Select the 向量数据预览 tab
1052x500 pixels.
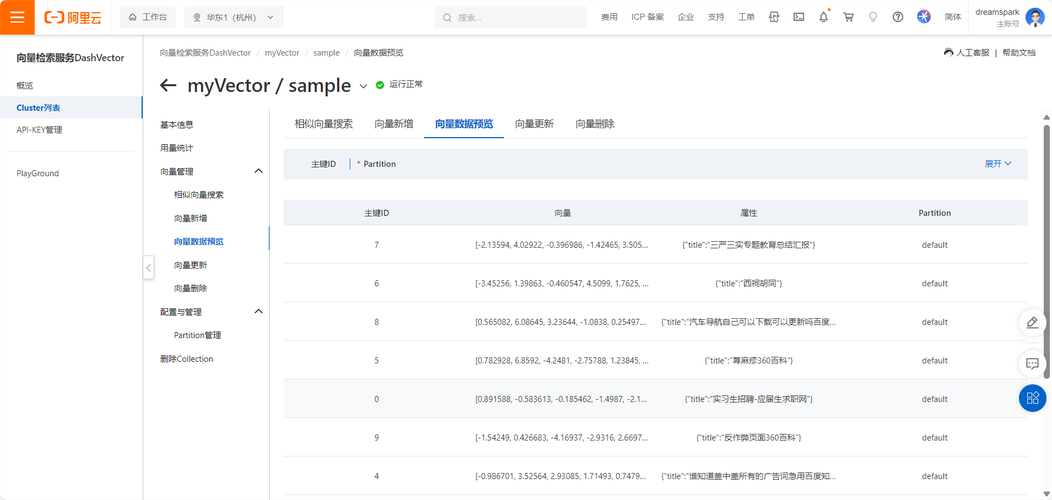coord(464,123)
